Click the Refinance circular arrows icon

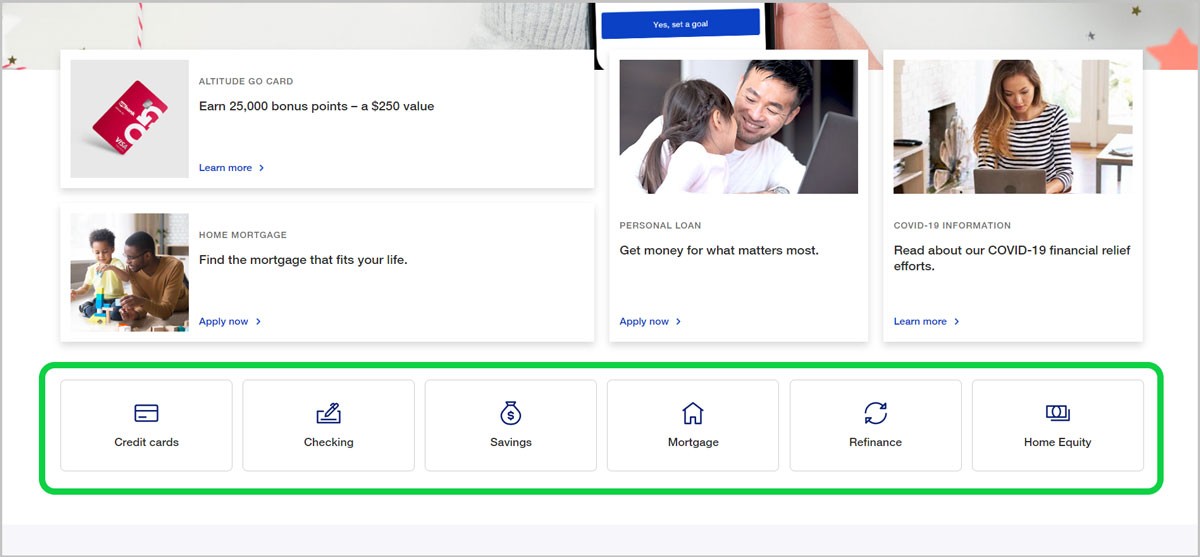(x=875, y=412)
